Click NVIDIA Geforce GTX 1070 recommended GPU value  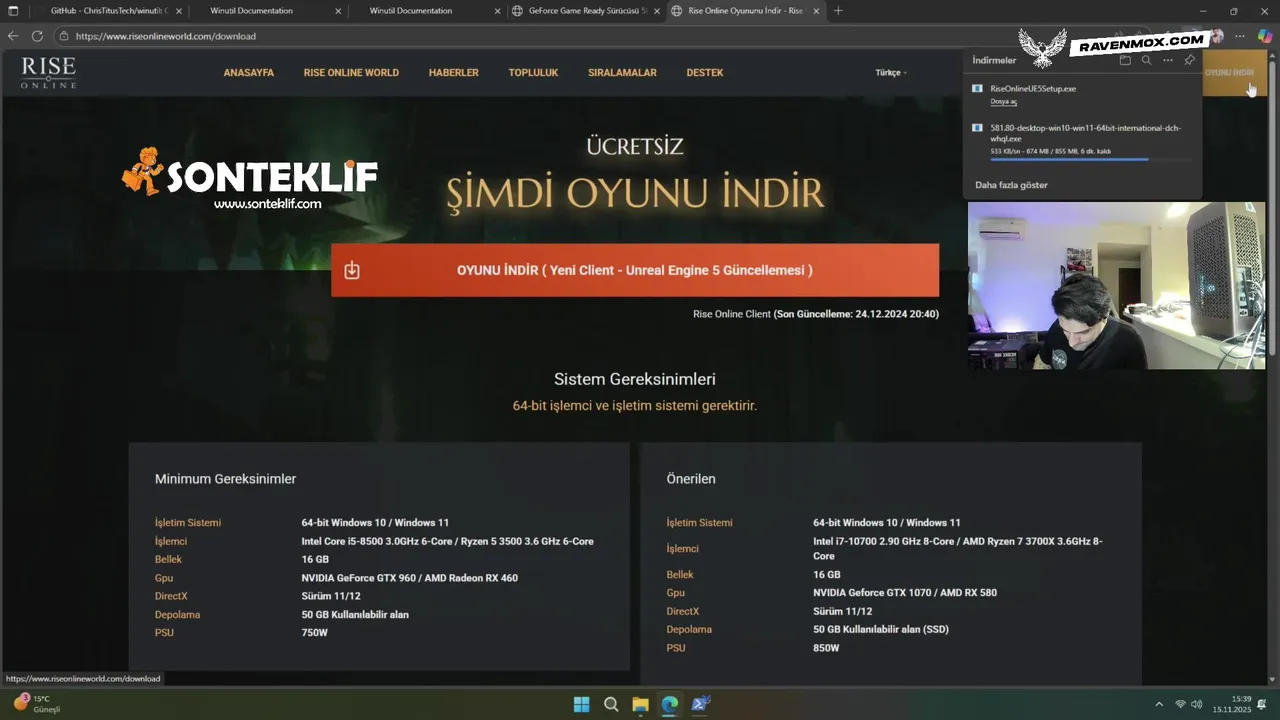[x=905, y=592]
